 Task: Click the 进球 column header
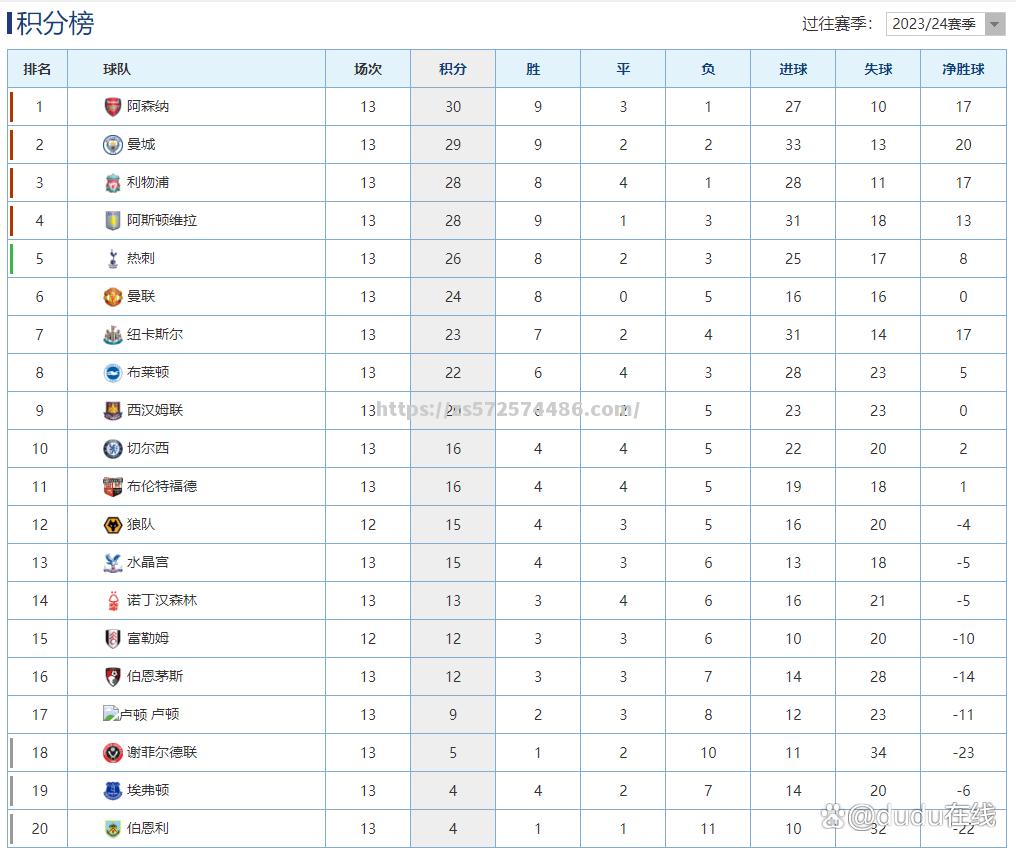click(x=793, y=69)
